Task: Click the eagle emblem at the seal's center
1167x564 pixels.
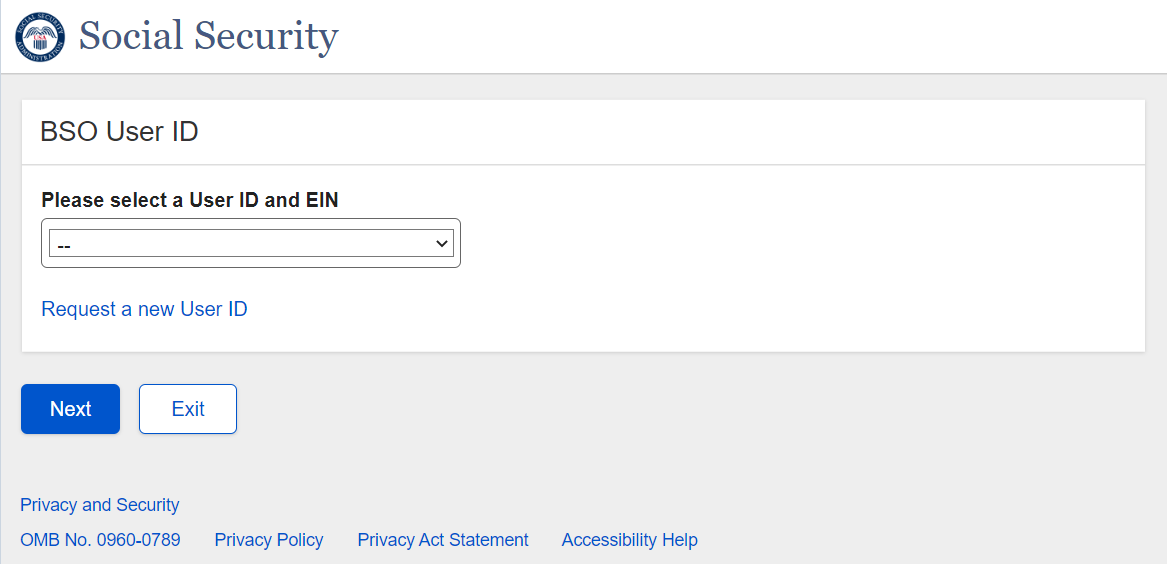Action: [x=39, y=38]
